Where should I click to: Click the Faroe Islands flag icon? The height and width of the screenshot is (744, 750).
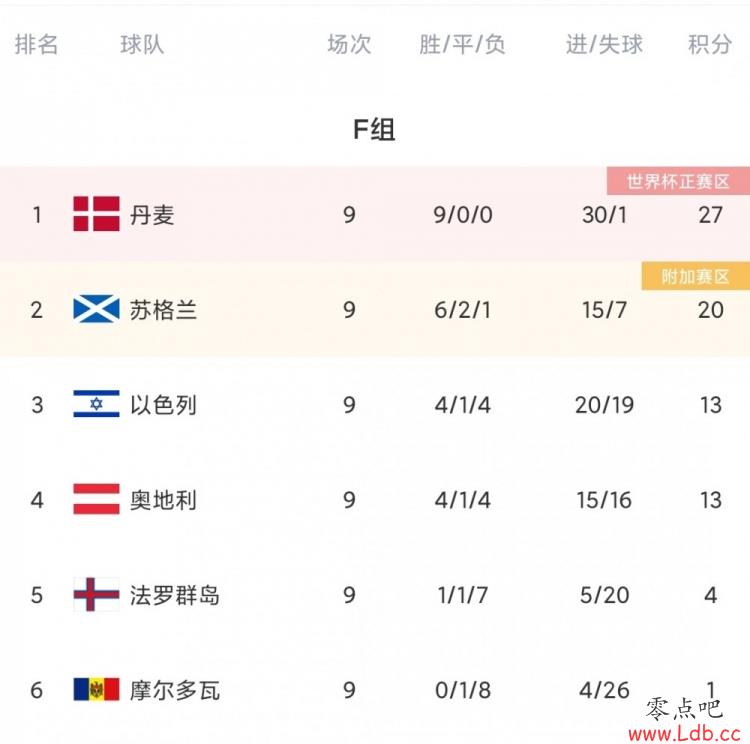point(96,594)
